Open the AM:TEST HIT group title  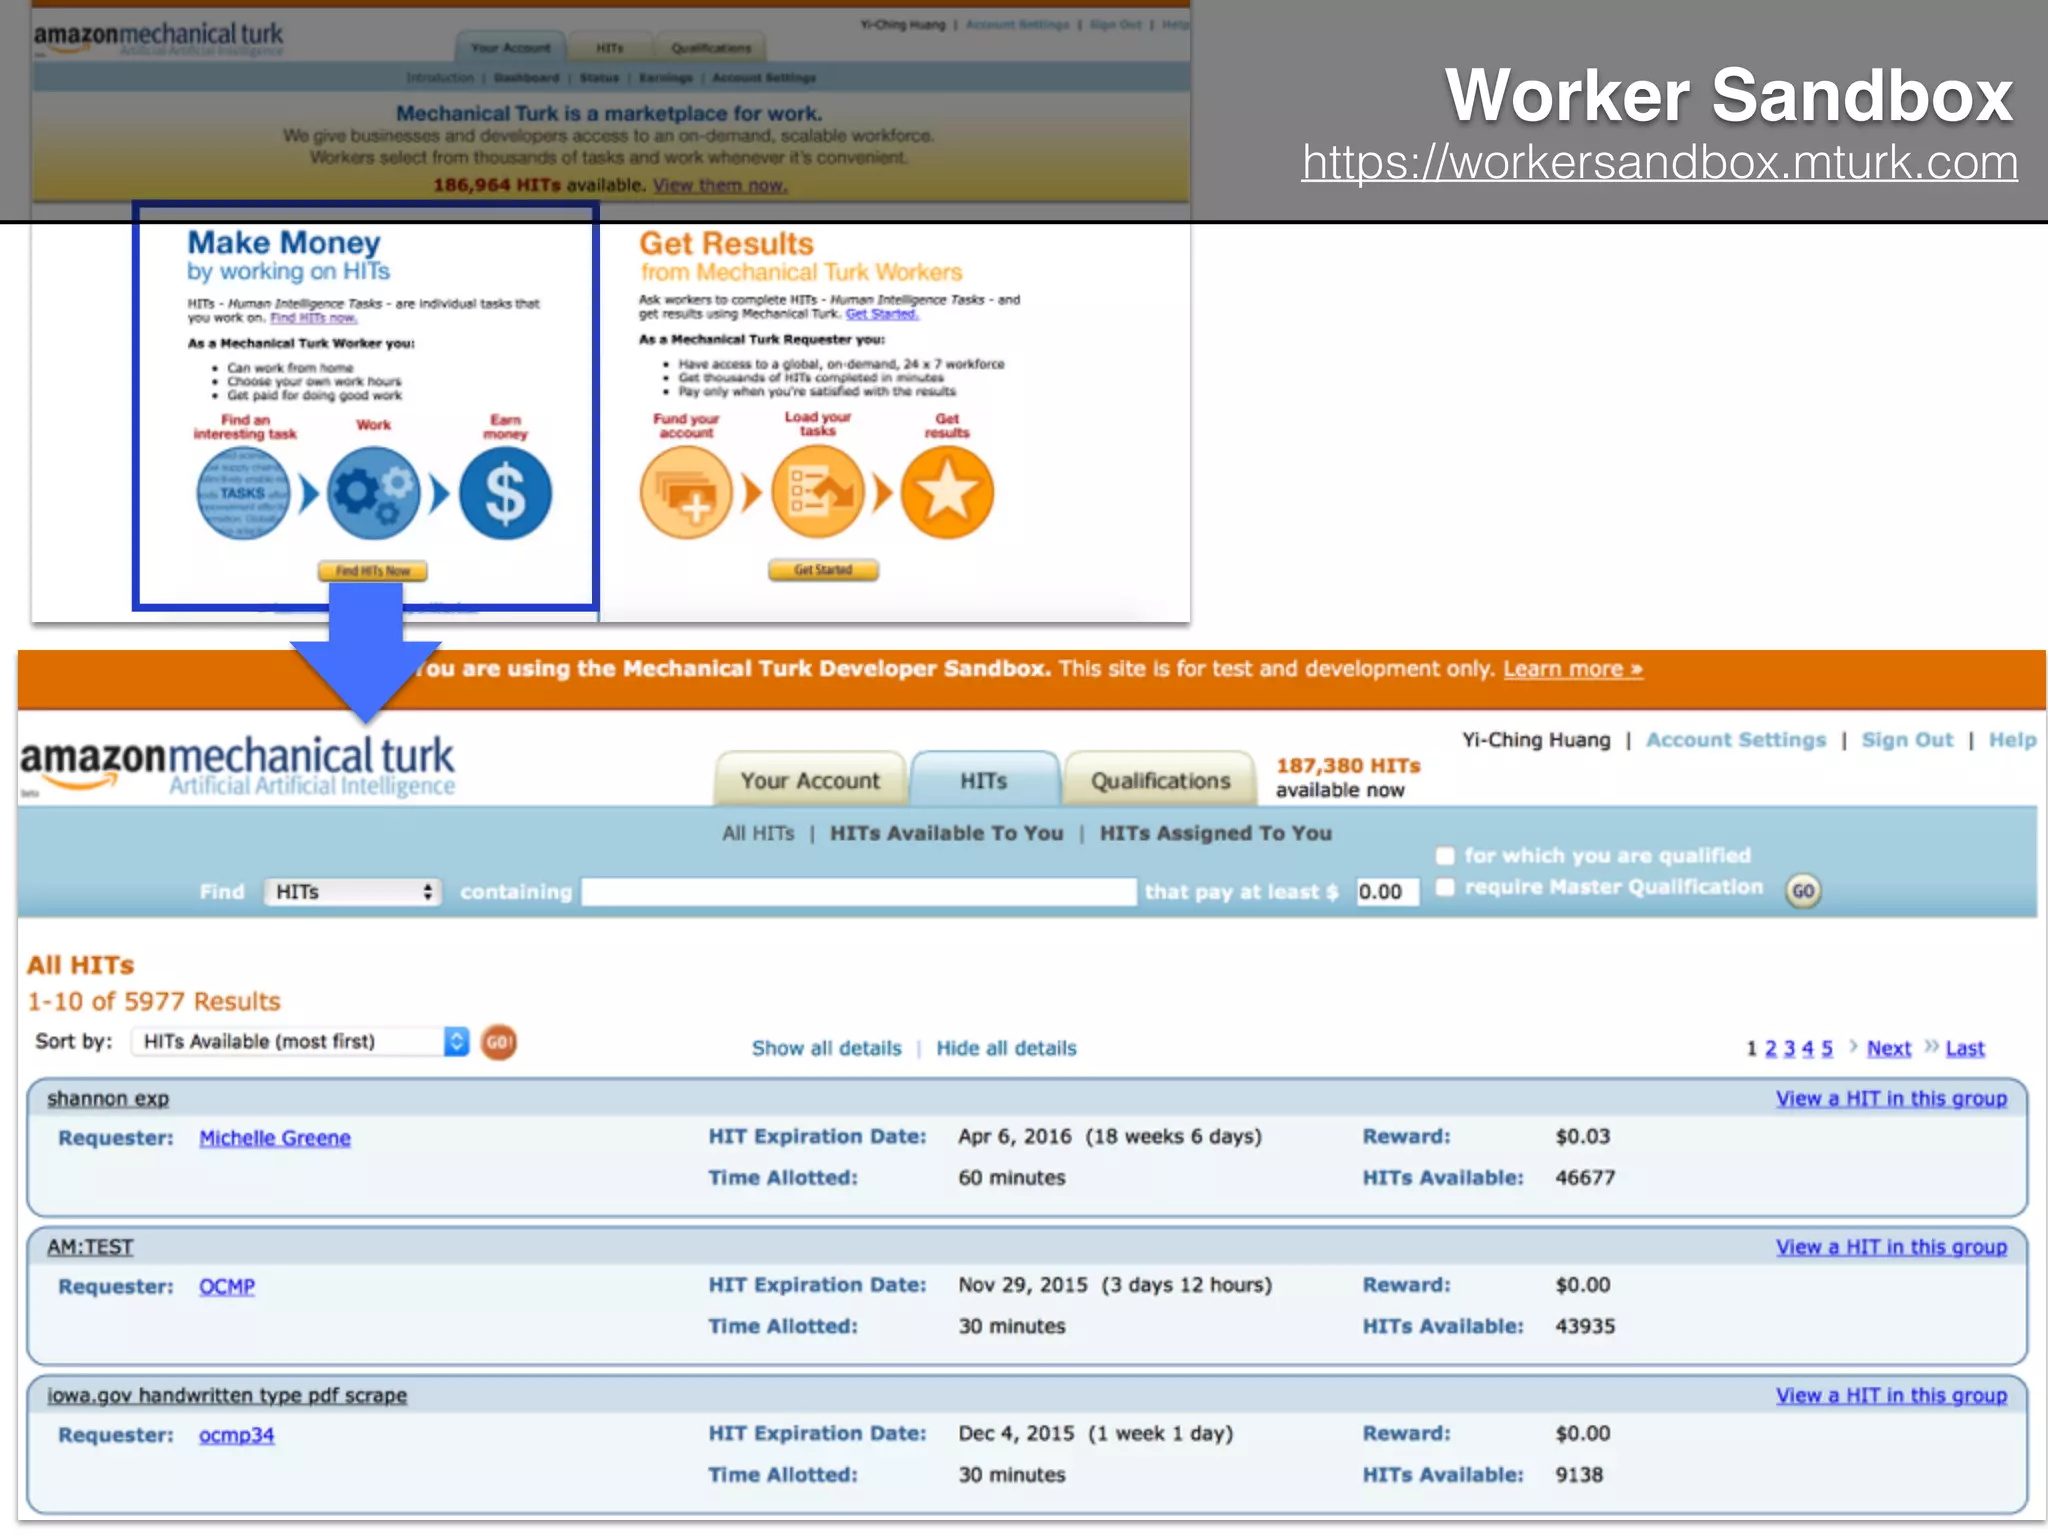point(90,1247)
